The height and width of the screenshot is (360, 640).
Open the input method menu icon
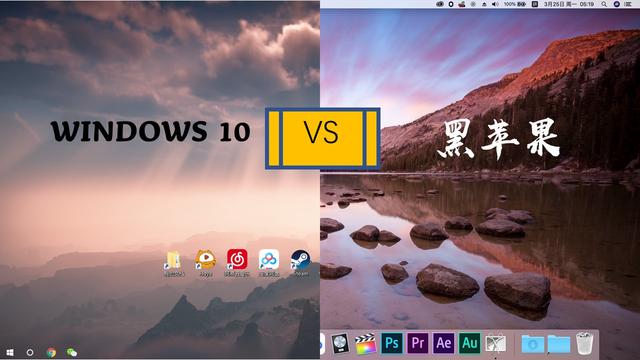click(x=535, y=4)
